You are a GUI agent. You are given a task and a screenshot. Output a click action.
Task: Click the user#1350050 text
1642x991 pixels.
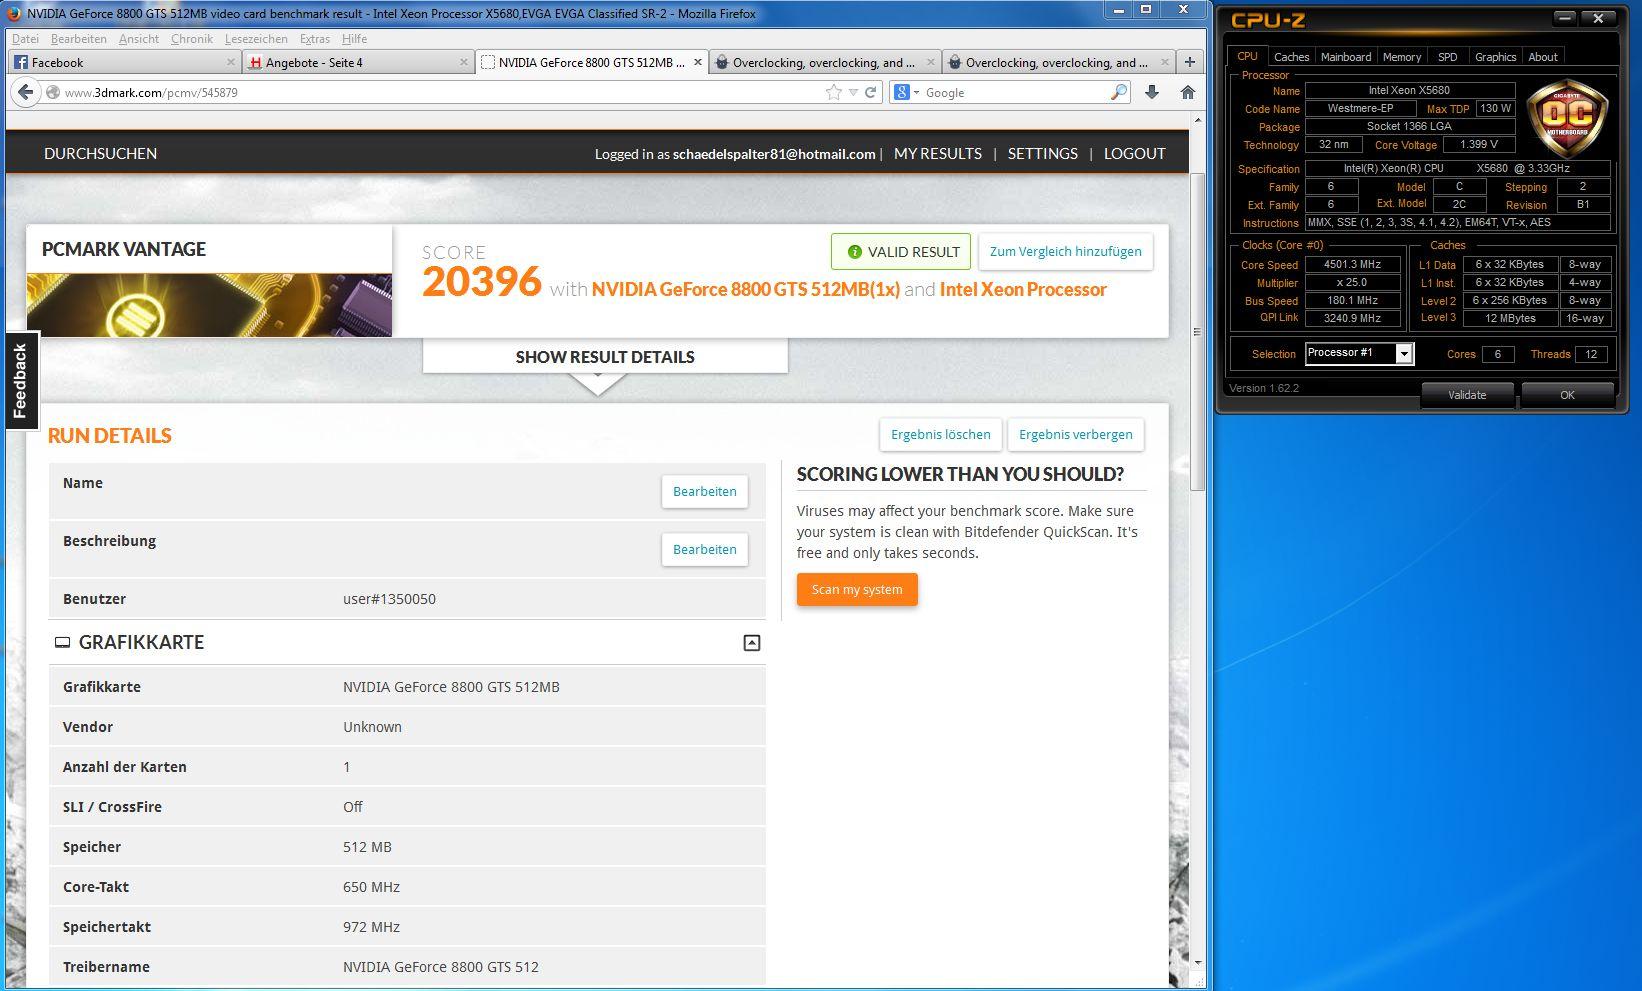[389, 599]
